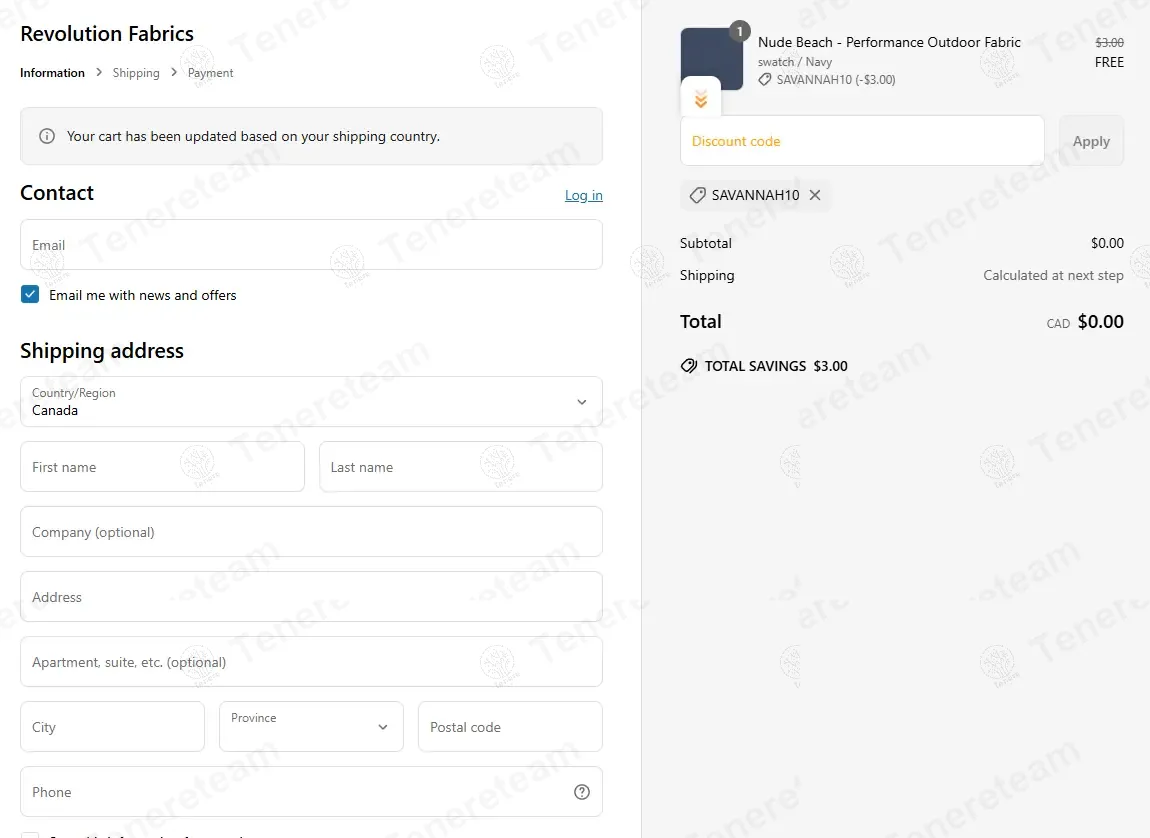Screen dimensions: 1150x838
Task: Click the tag icon under swatch / Navy
Action: pos(765,80)
